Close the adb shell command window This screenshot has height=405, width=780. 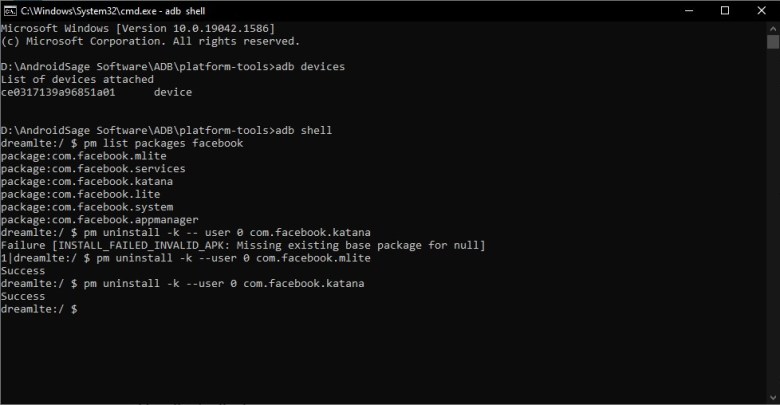pyautogui.click(x=761, y=10)
